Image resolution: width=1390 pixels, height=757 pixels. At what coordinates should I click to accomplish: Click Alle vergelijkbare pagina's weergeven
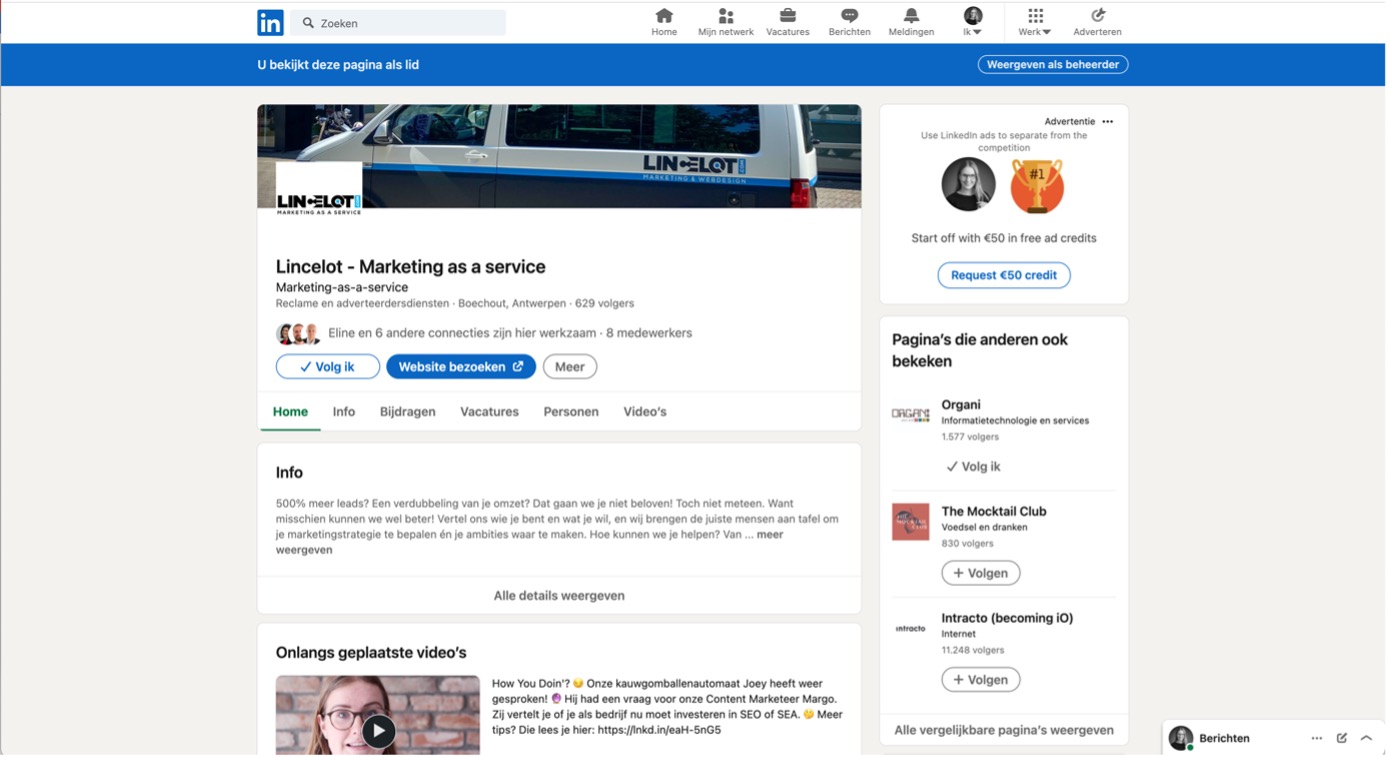click(x=1004, y=730)
